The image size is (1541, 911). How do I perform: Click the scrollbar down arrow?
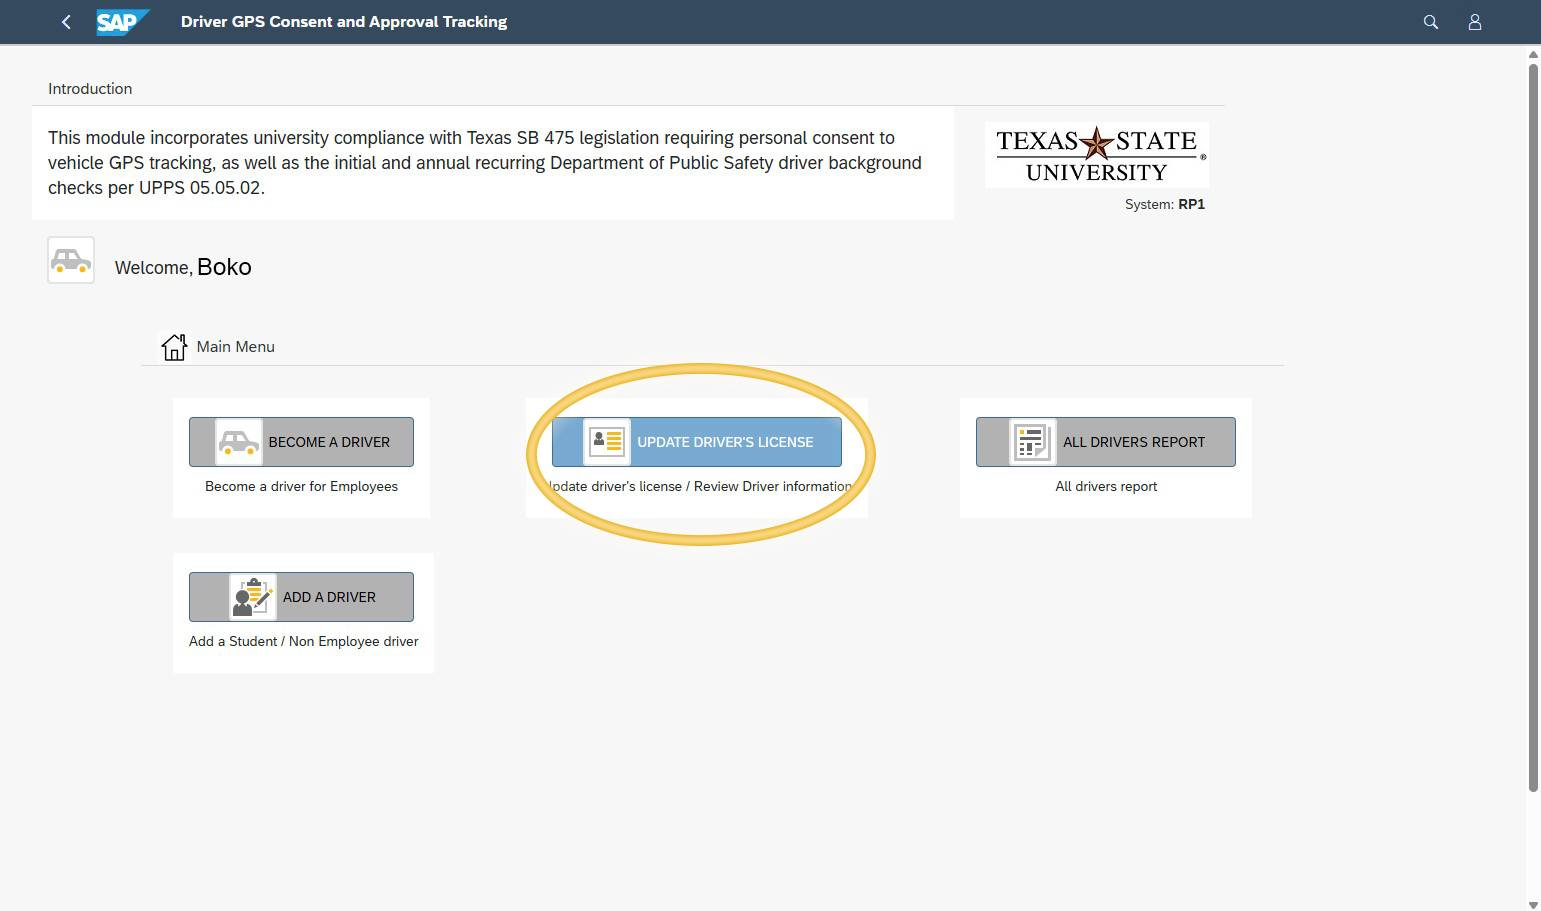pyautogui.click(x=1533, y=902)
